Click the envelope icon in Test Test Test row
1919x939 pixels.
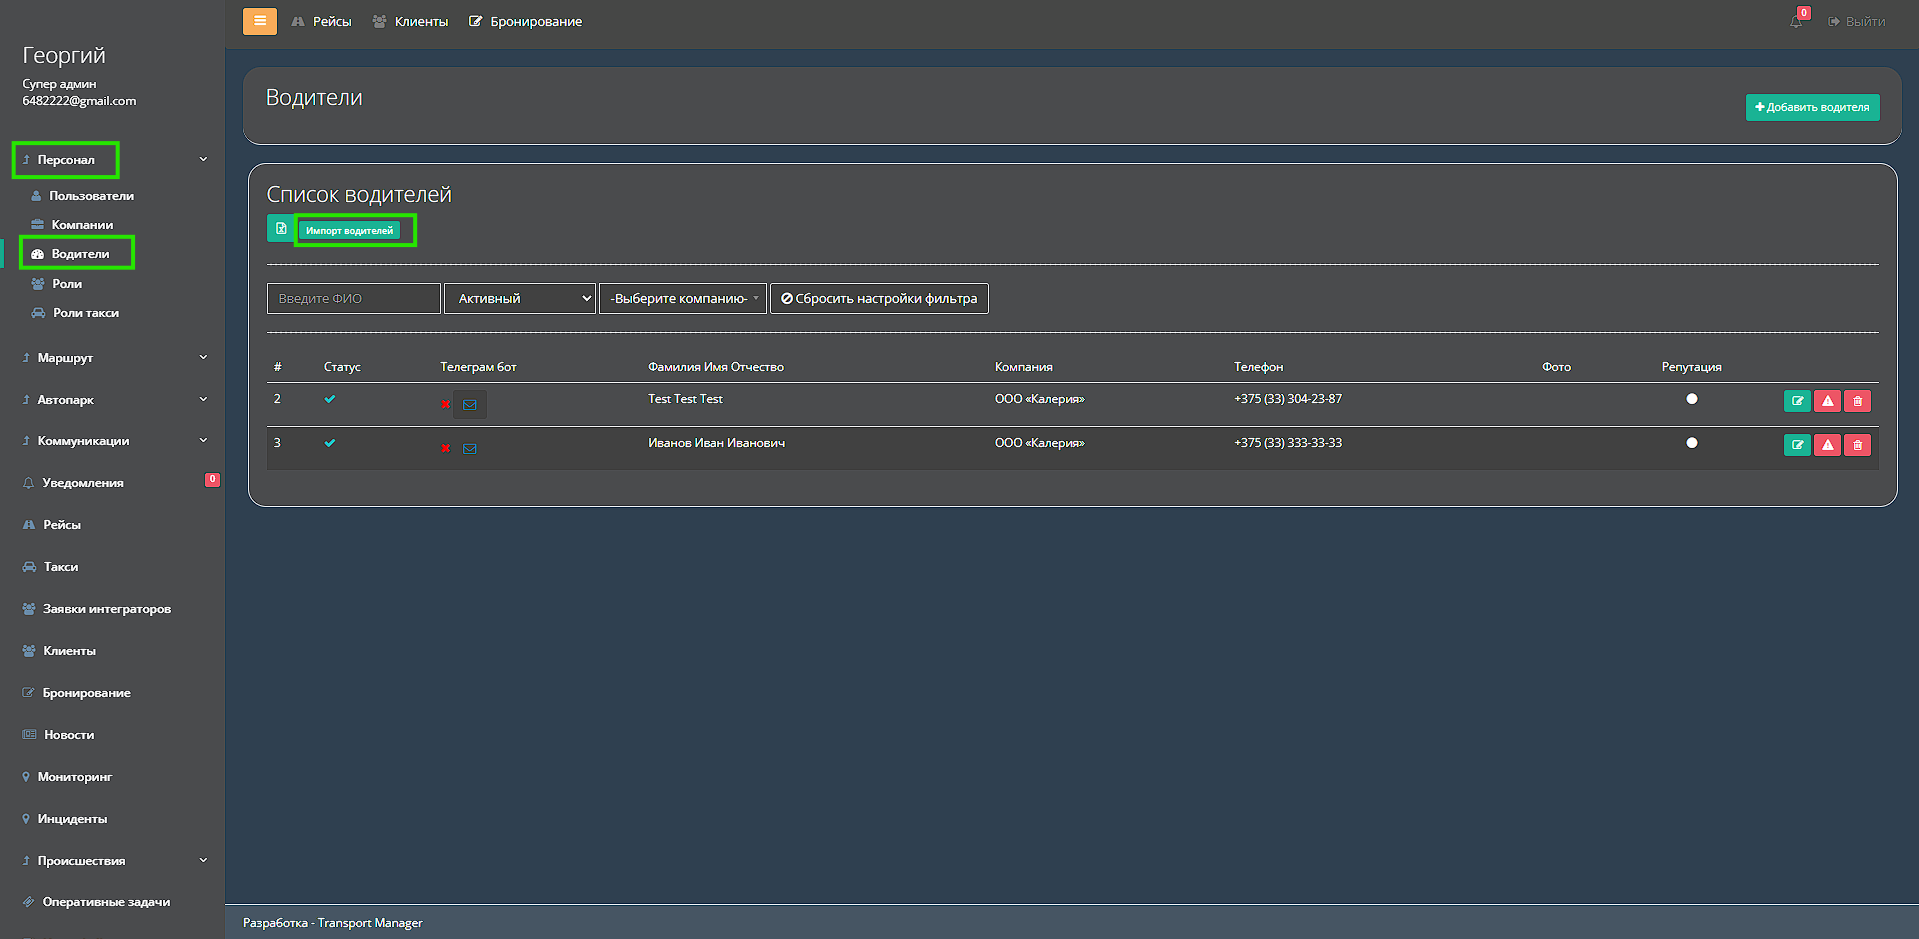470,405
